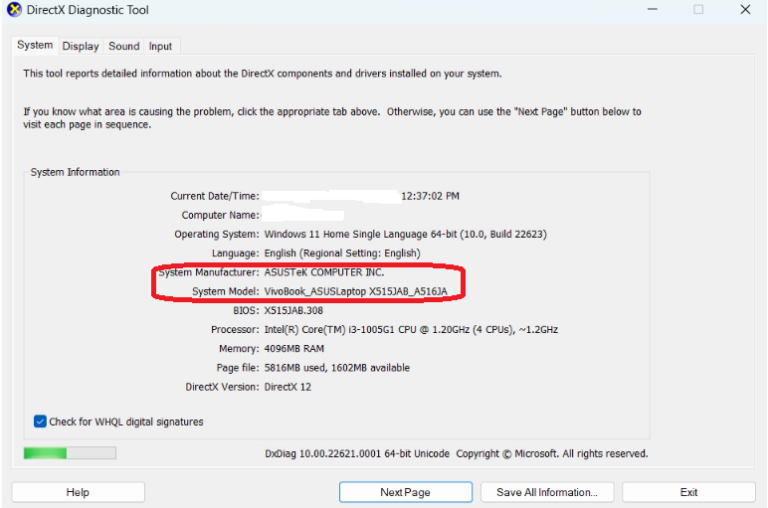Click the 12:37:02 PM time value
The image size is (768, 508).
click(430, 196)
